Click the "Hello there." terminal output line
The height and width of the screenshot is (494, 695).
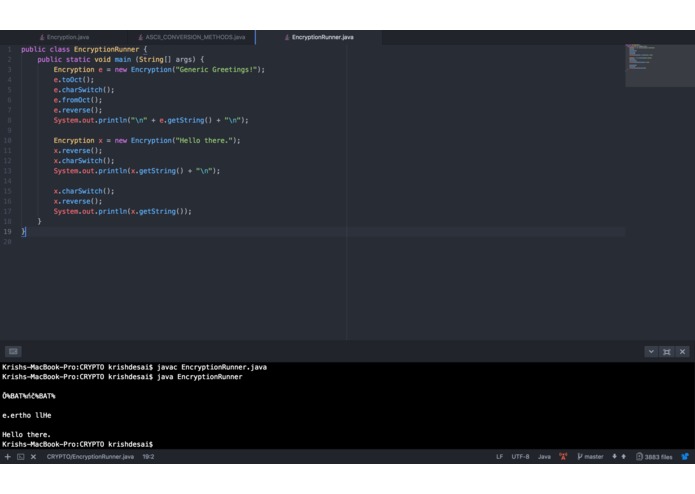(x=26, y=435)
